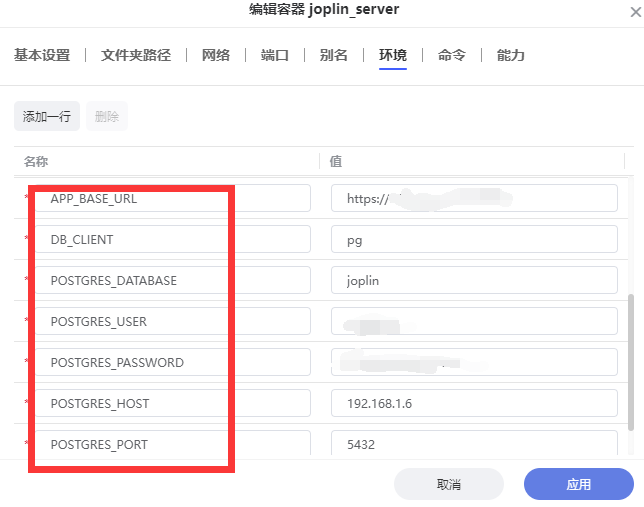Edit the POSTGRES_USER name field
Image resolution: width=644 pixels, height=507 pixels.
[172, 321]
